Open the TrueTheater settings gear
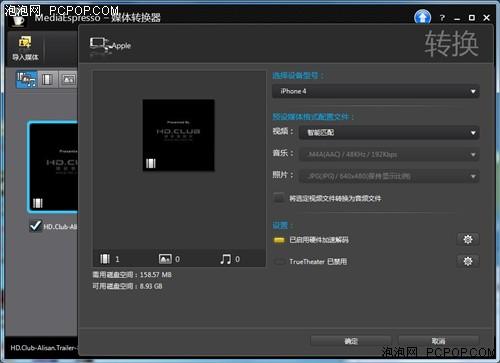 (x=468, y=261)
